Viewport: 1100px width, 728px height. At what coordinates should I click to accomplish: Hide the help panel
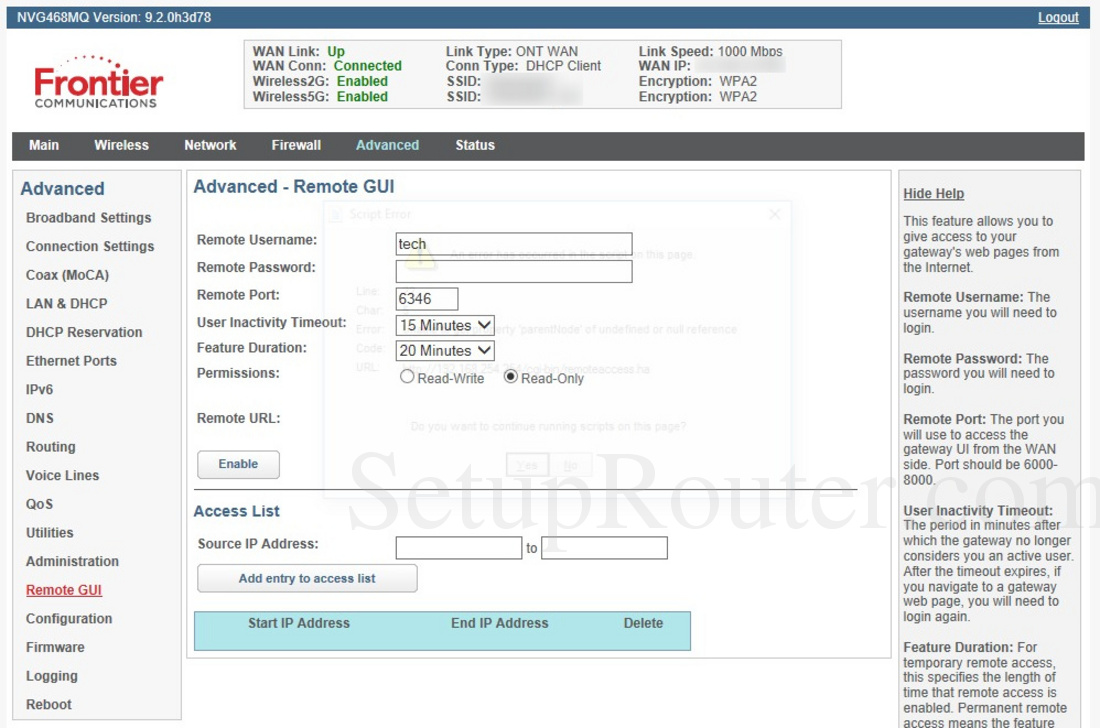[933, 193]
